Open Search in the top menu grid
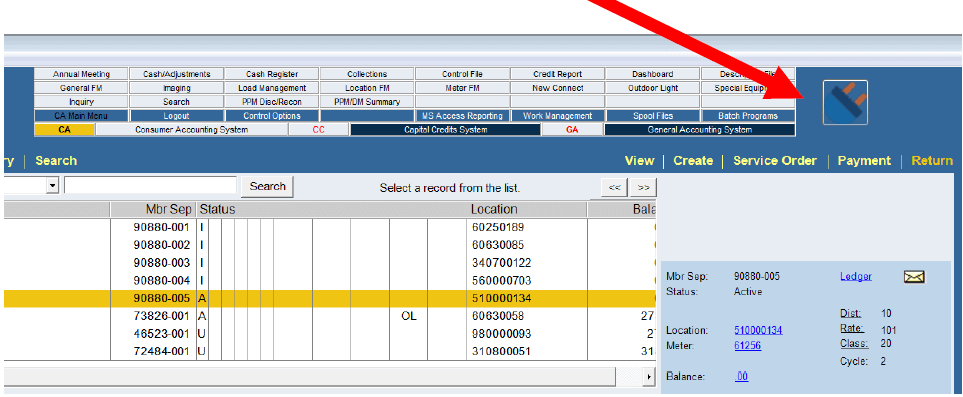The width and height of the screenshot is (963, 397). (176, 102)
